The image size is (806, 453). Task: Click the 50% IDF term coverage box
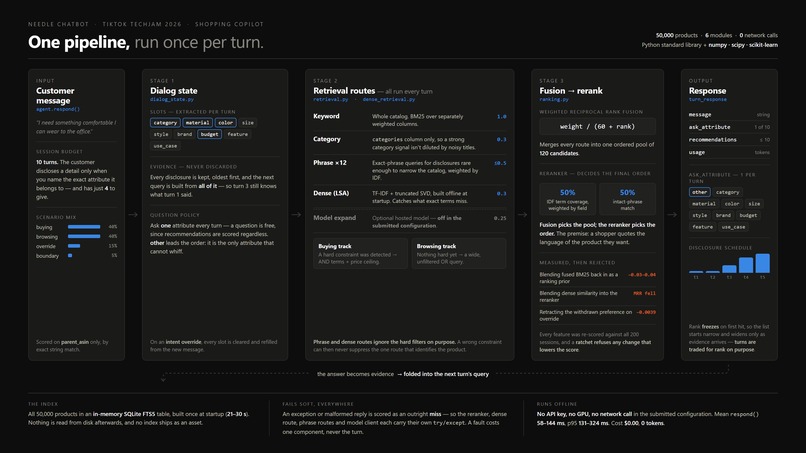coord(567,199)
